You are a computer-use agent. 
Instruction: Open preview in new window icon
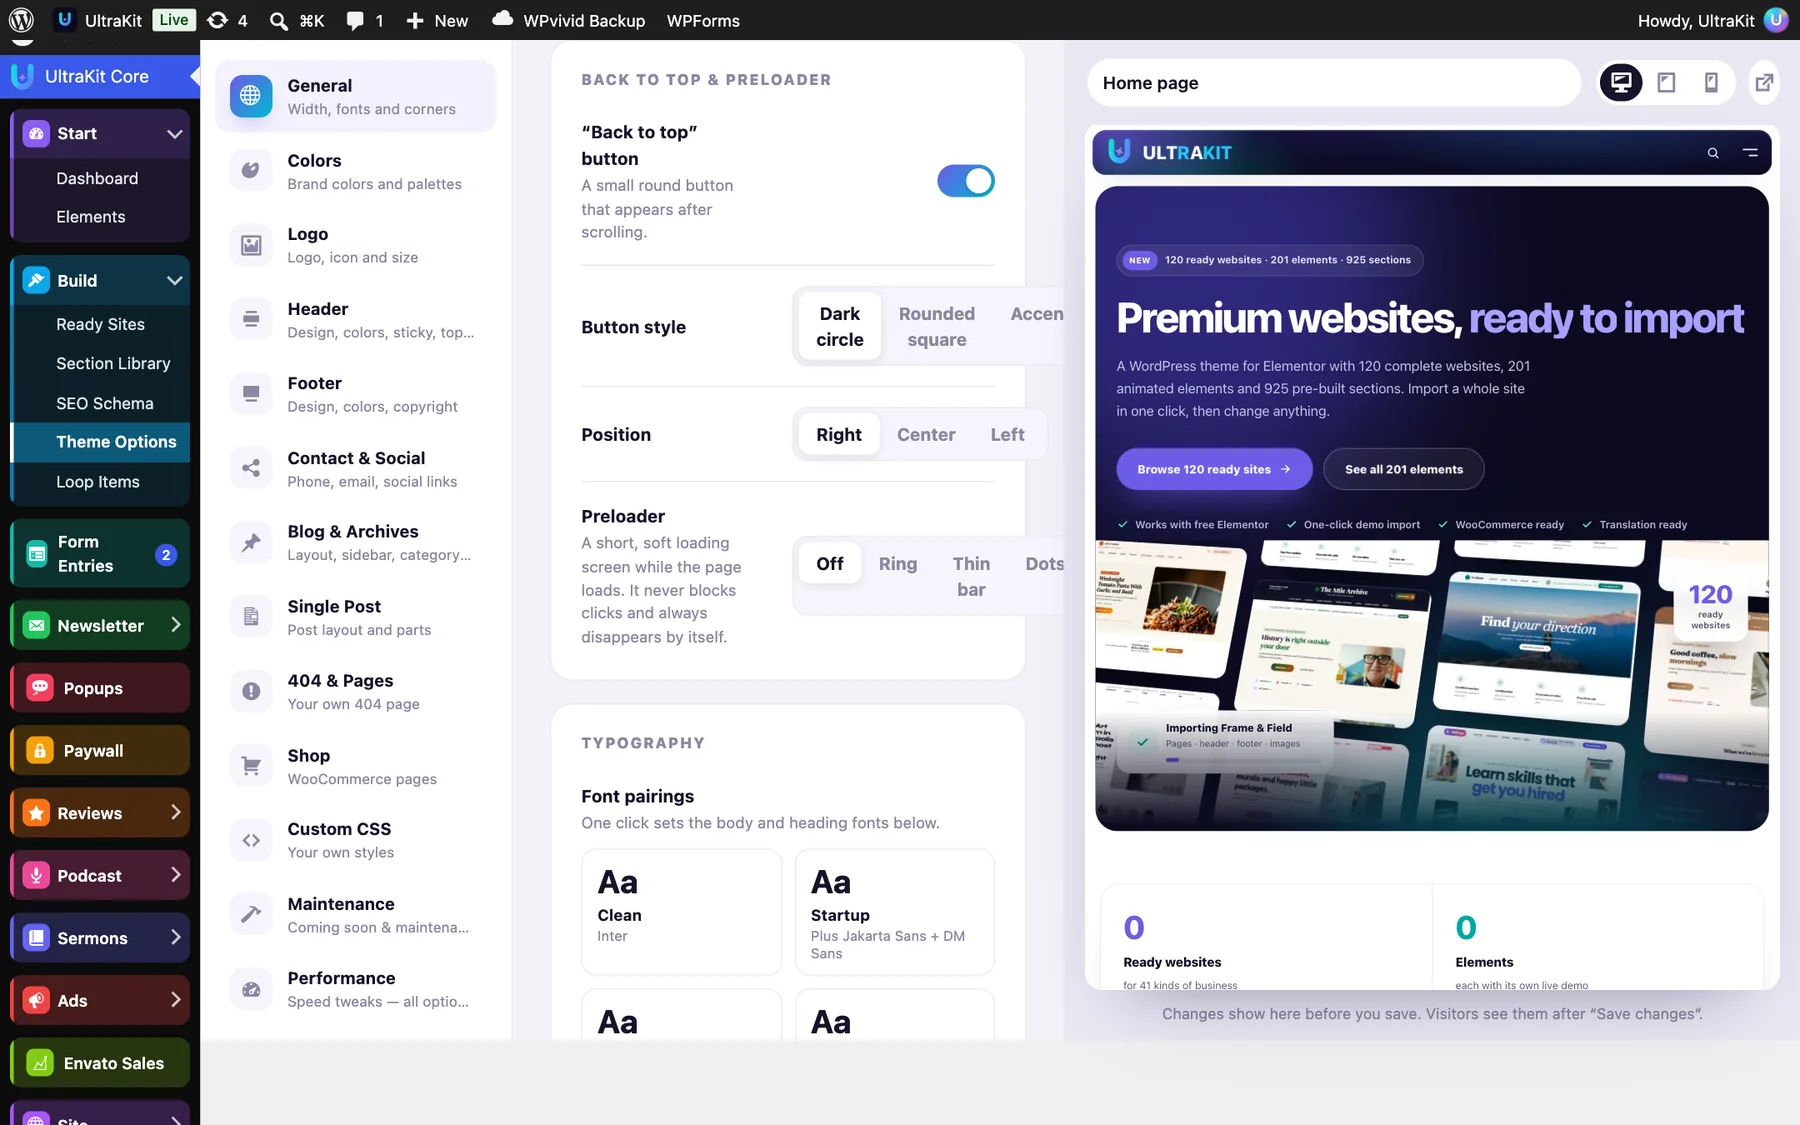point(1765,82)
